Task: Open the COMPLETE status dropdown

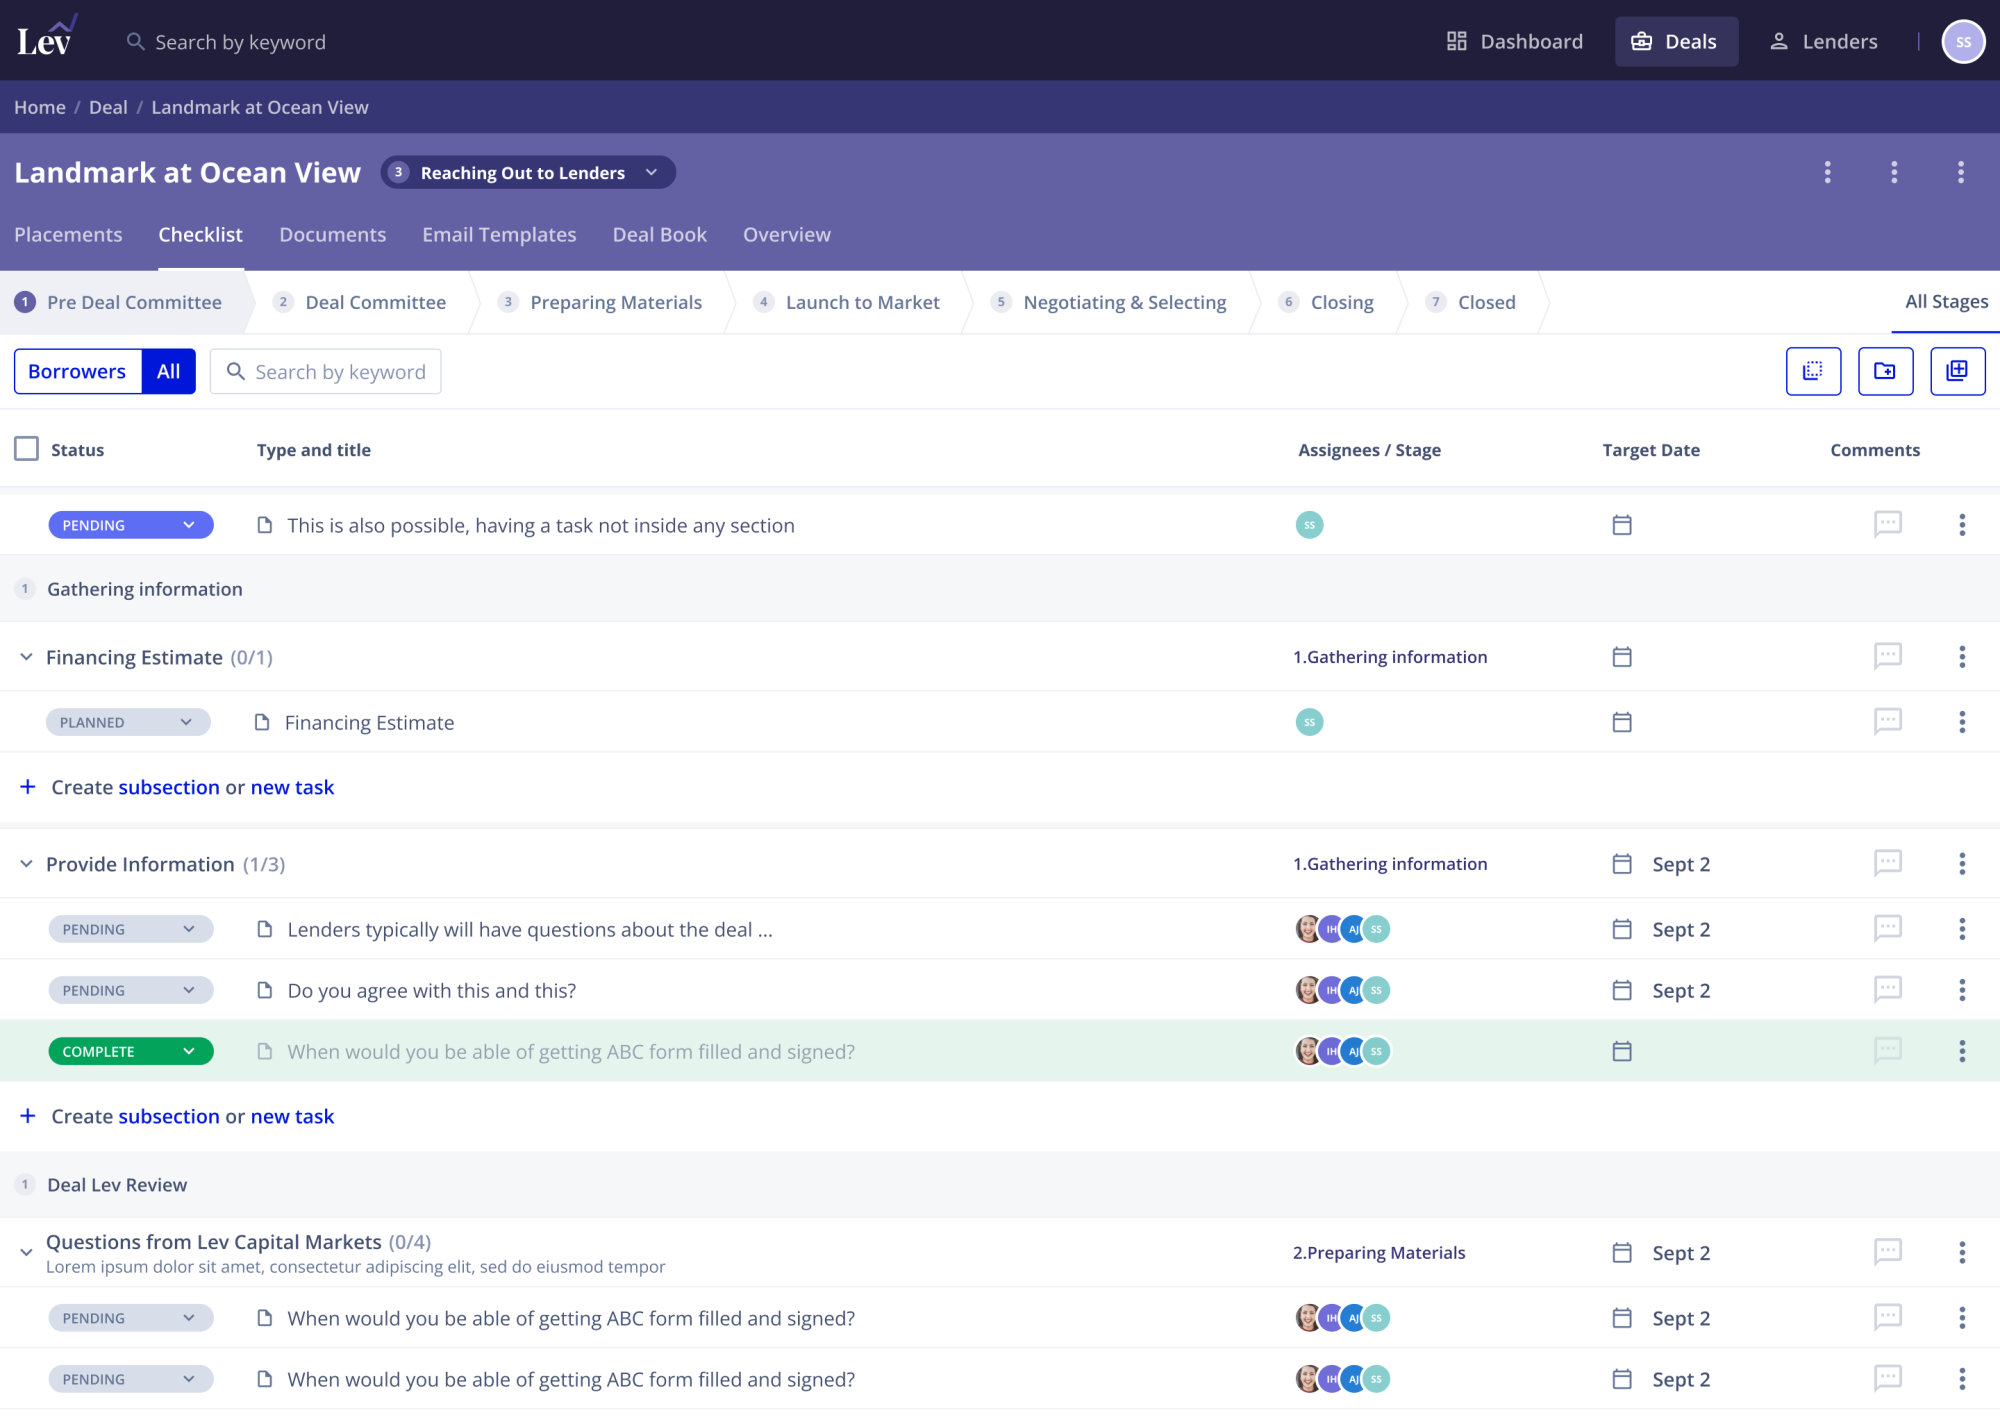Action: 130,1051
